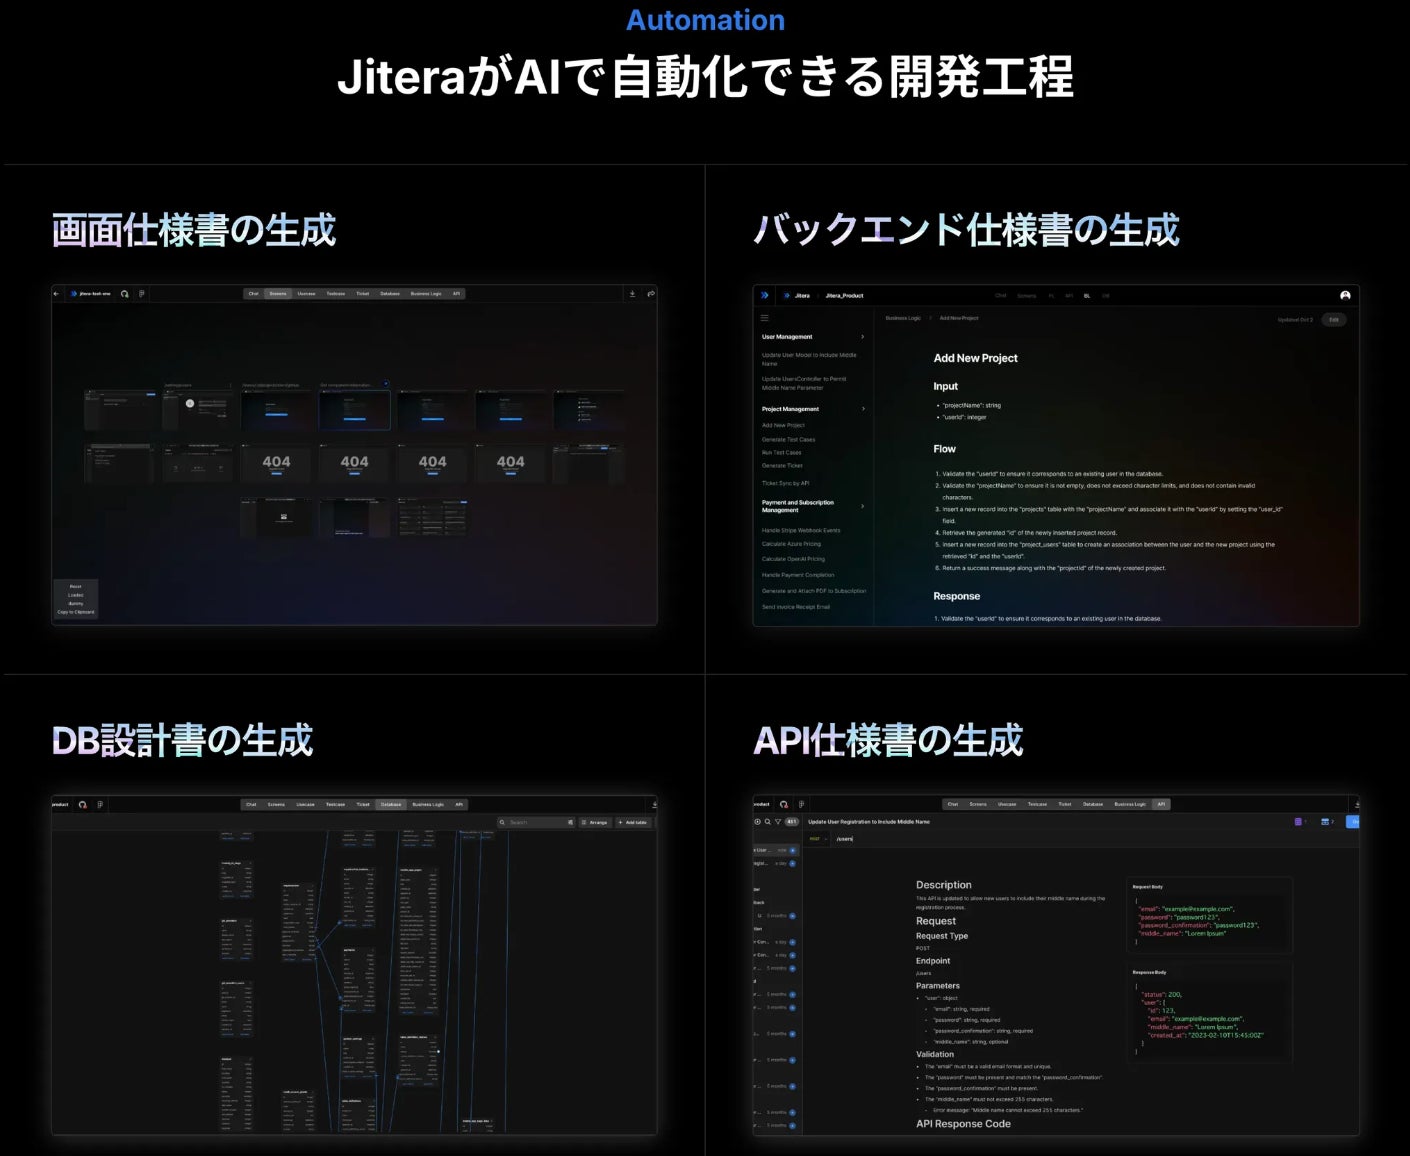
Task: Click Figma icon in API spec screenshot
Action: [801, 804]
